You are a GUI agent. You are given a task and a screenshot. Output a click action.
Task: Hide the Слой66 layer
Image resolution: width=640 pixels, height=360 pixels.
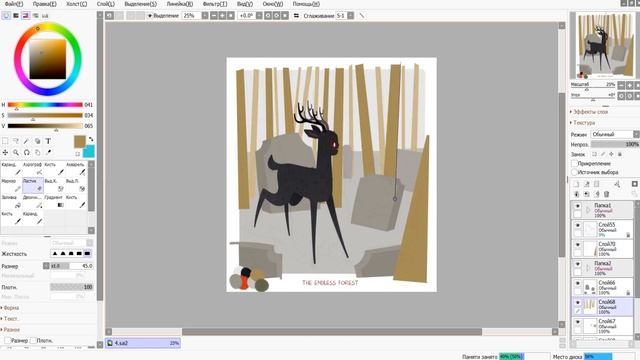[x=577, y=283]
